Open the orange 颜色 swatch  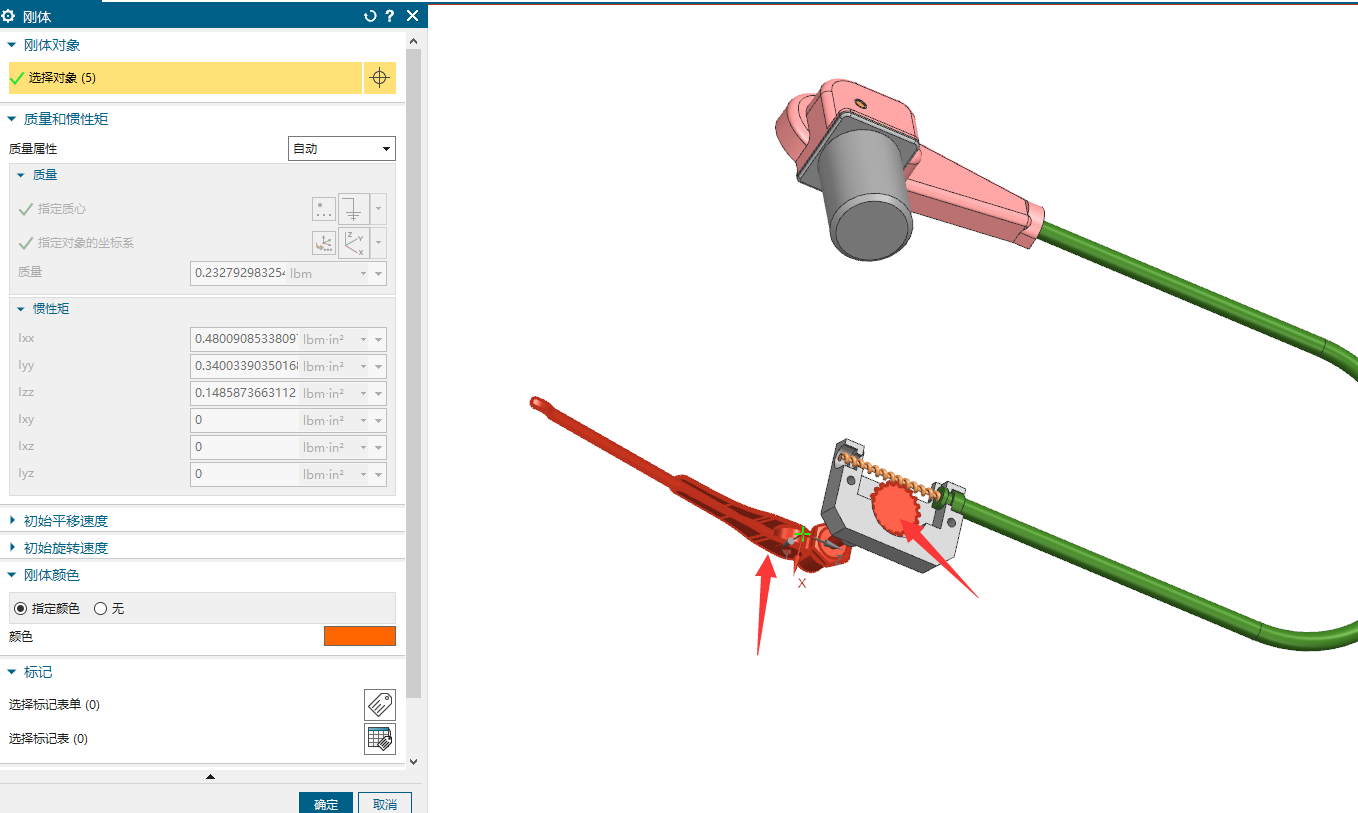click(x=360, y=636)
